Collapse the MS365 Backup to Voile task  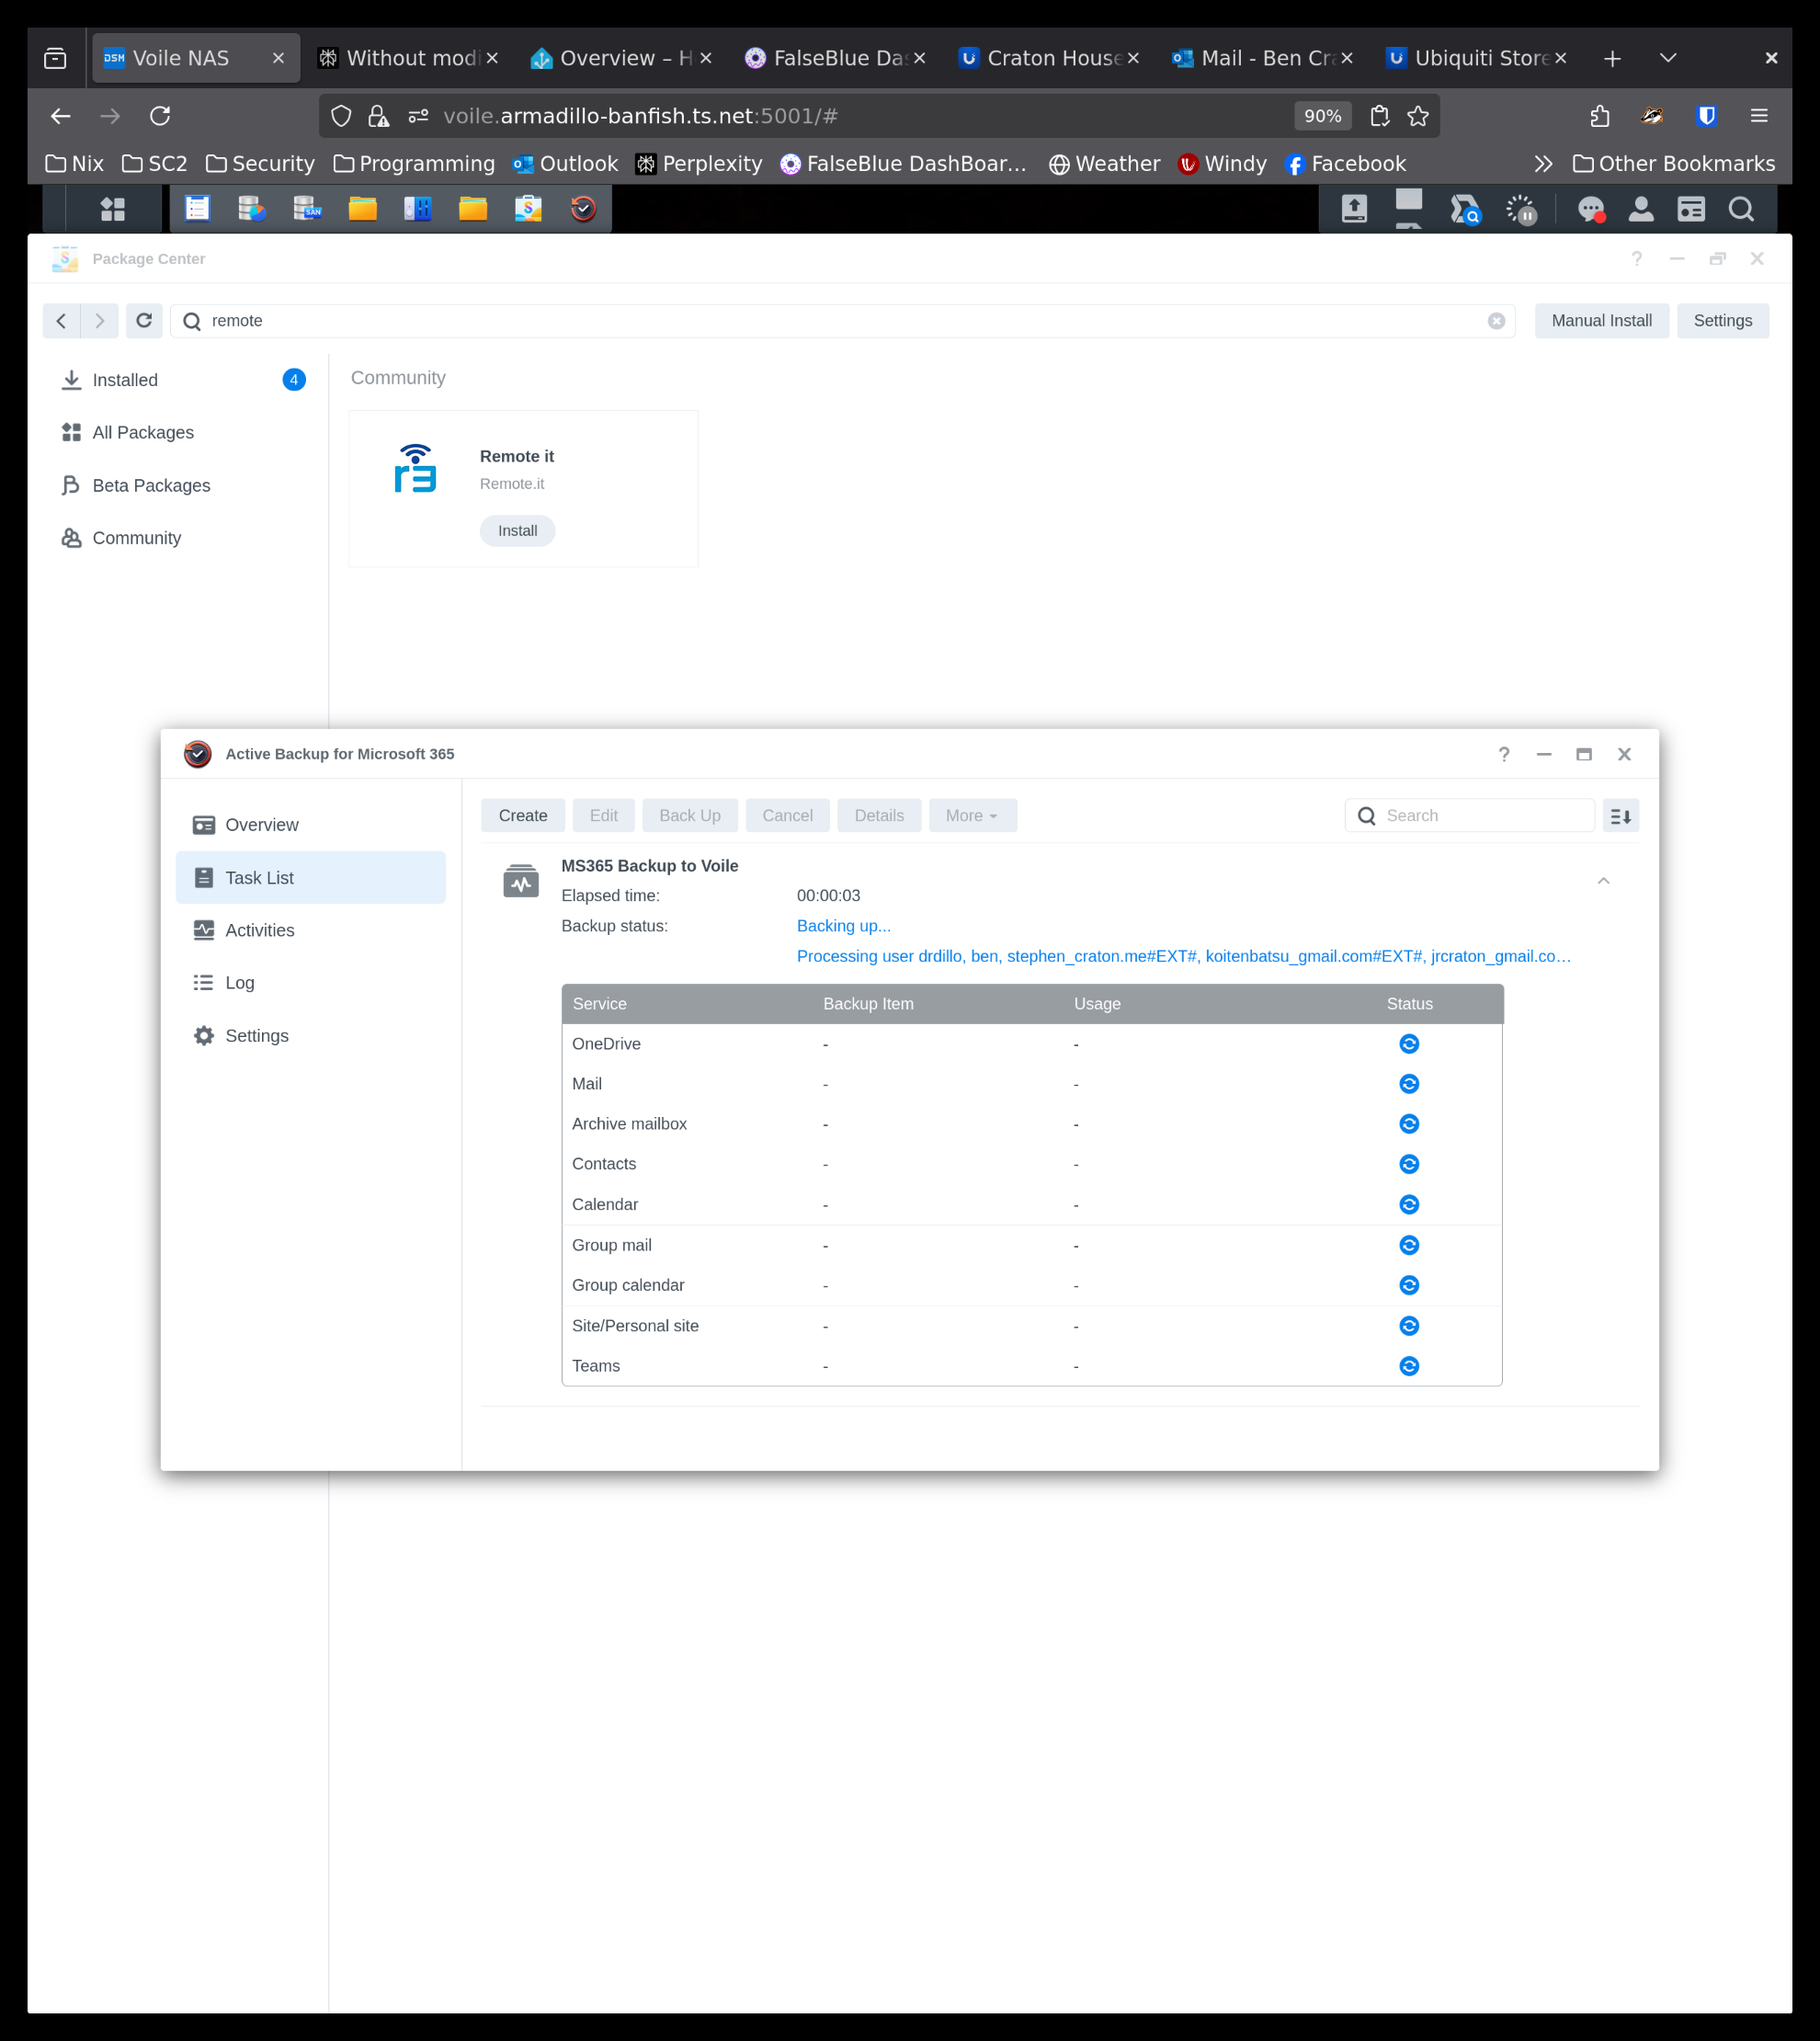click(x=1603, y=881)
